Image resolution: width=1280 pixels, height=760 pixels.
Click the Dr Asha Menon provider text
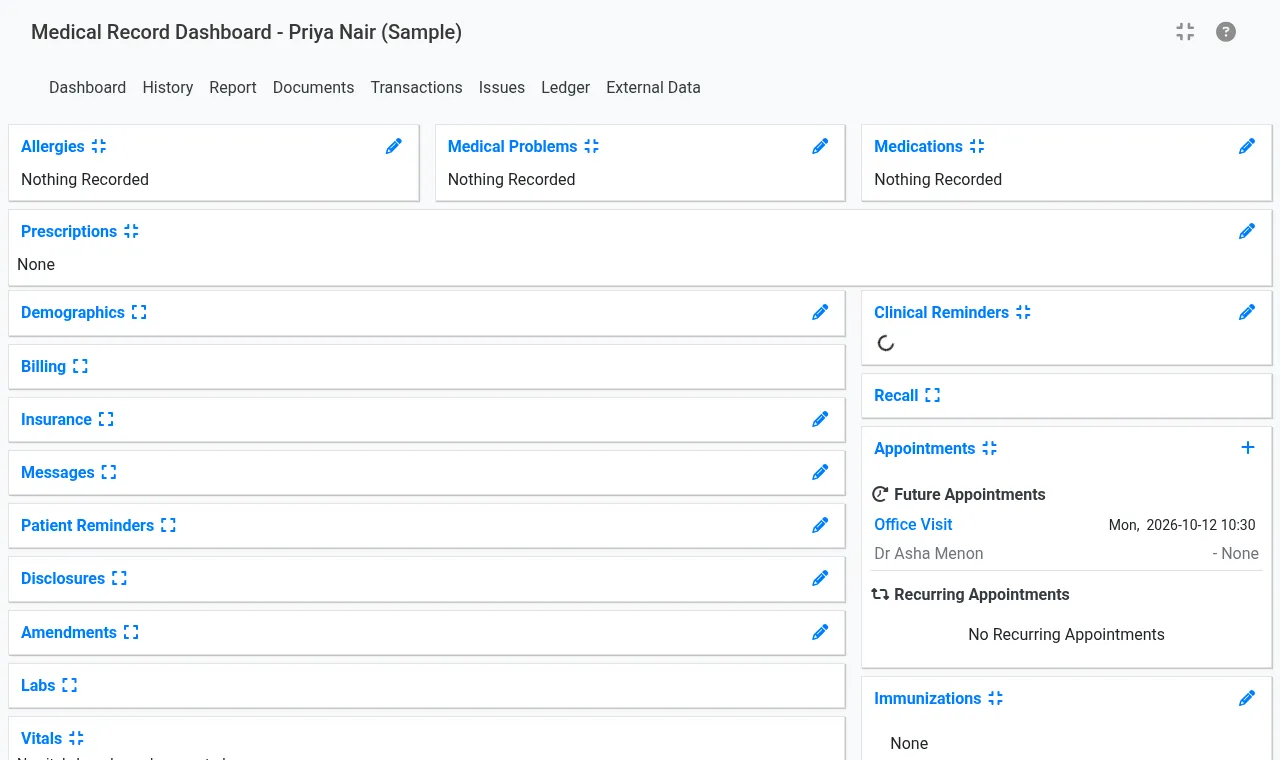[x=929, y=553]
